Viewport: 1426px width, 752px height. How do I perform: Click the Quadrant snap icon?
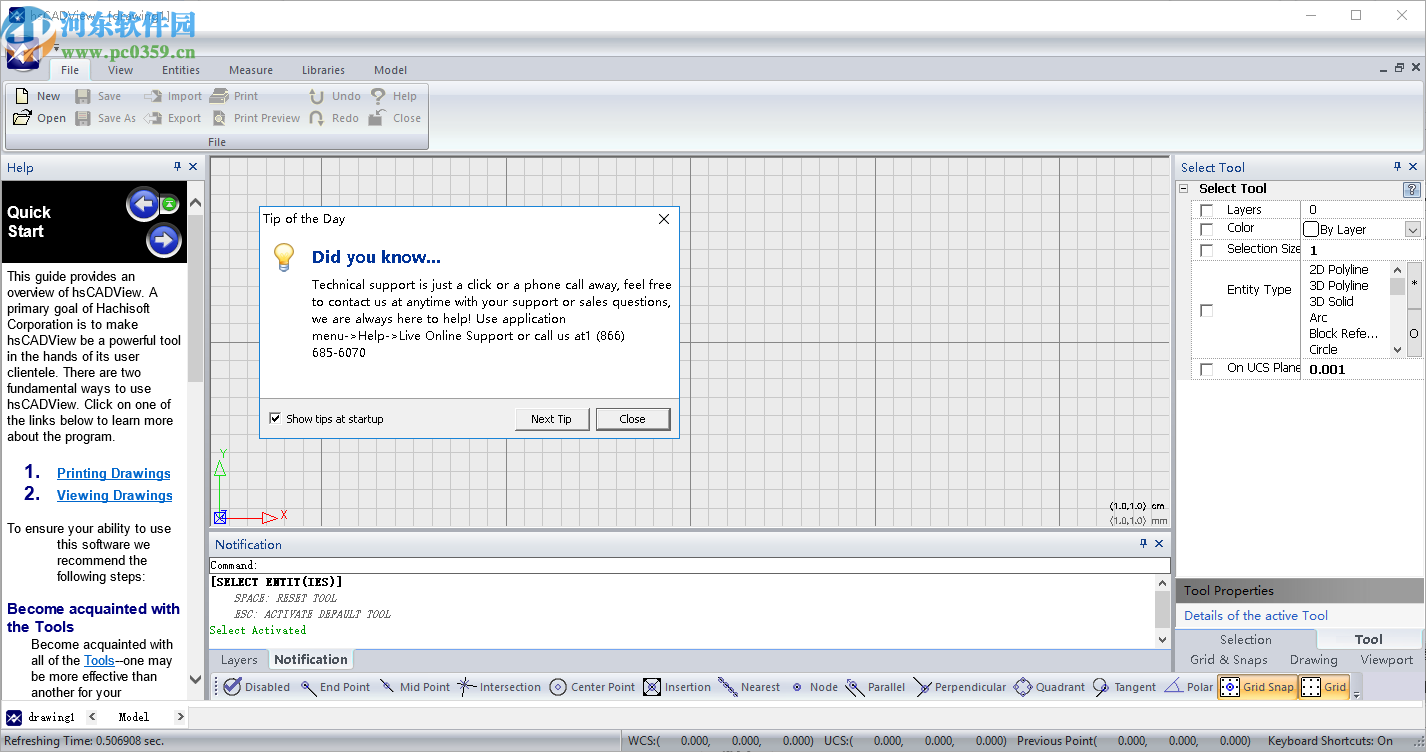click(x=1022, y=687)
